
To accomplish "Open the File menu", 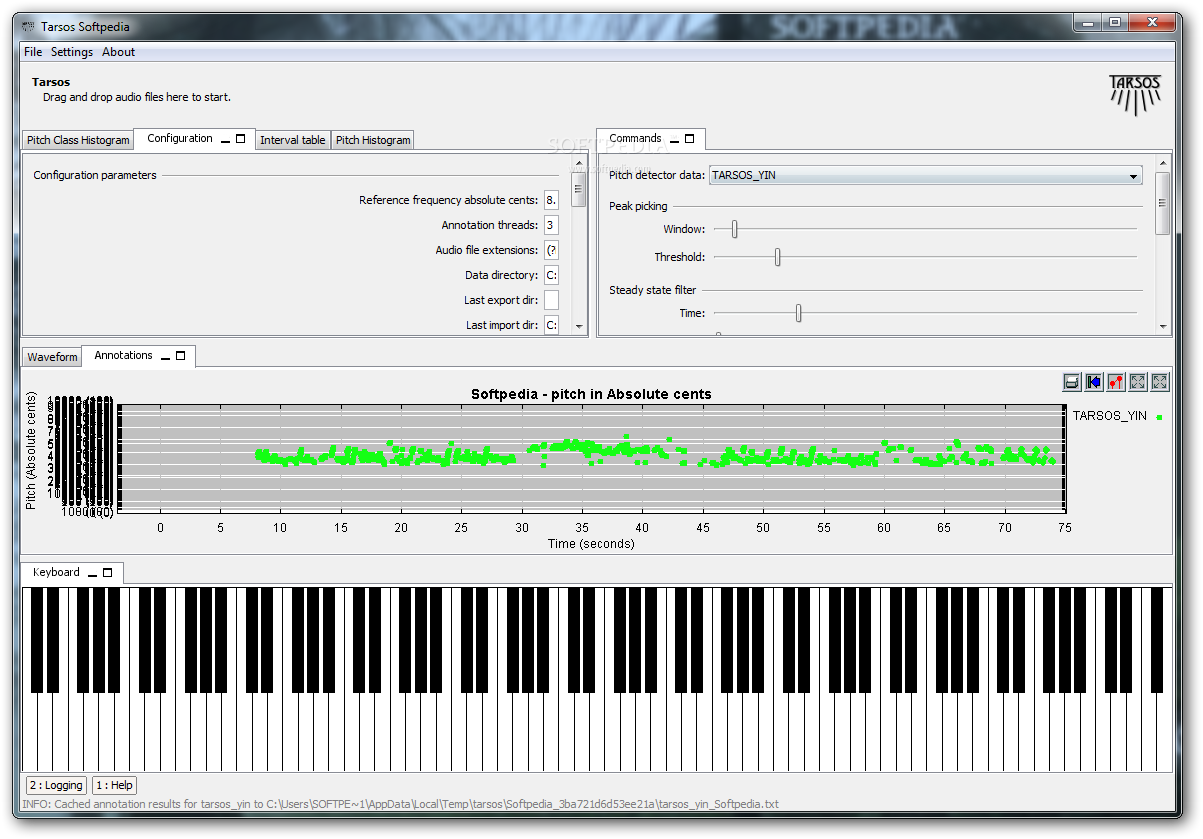I will [33, 52].
